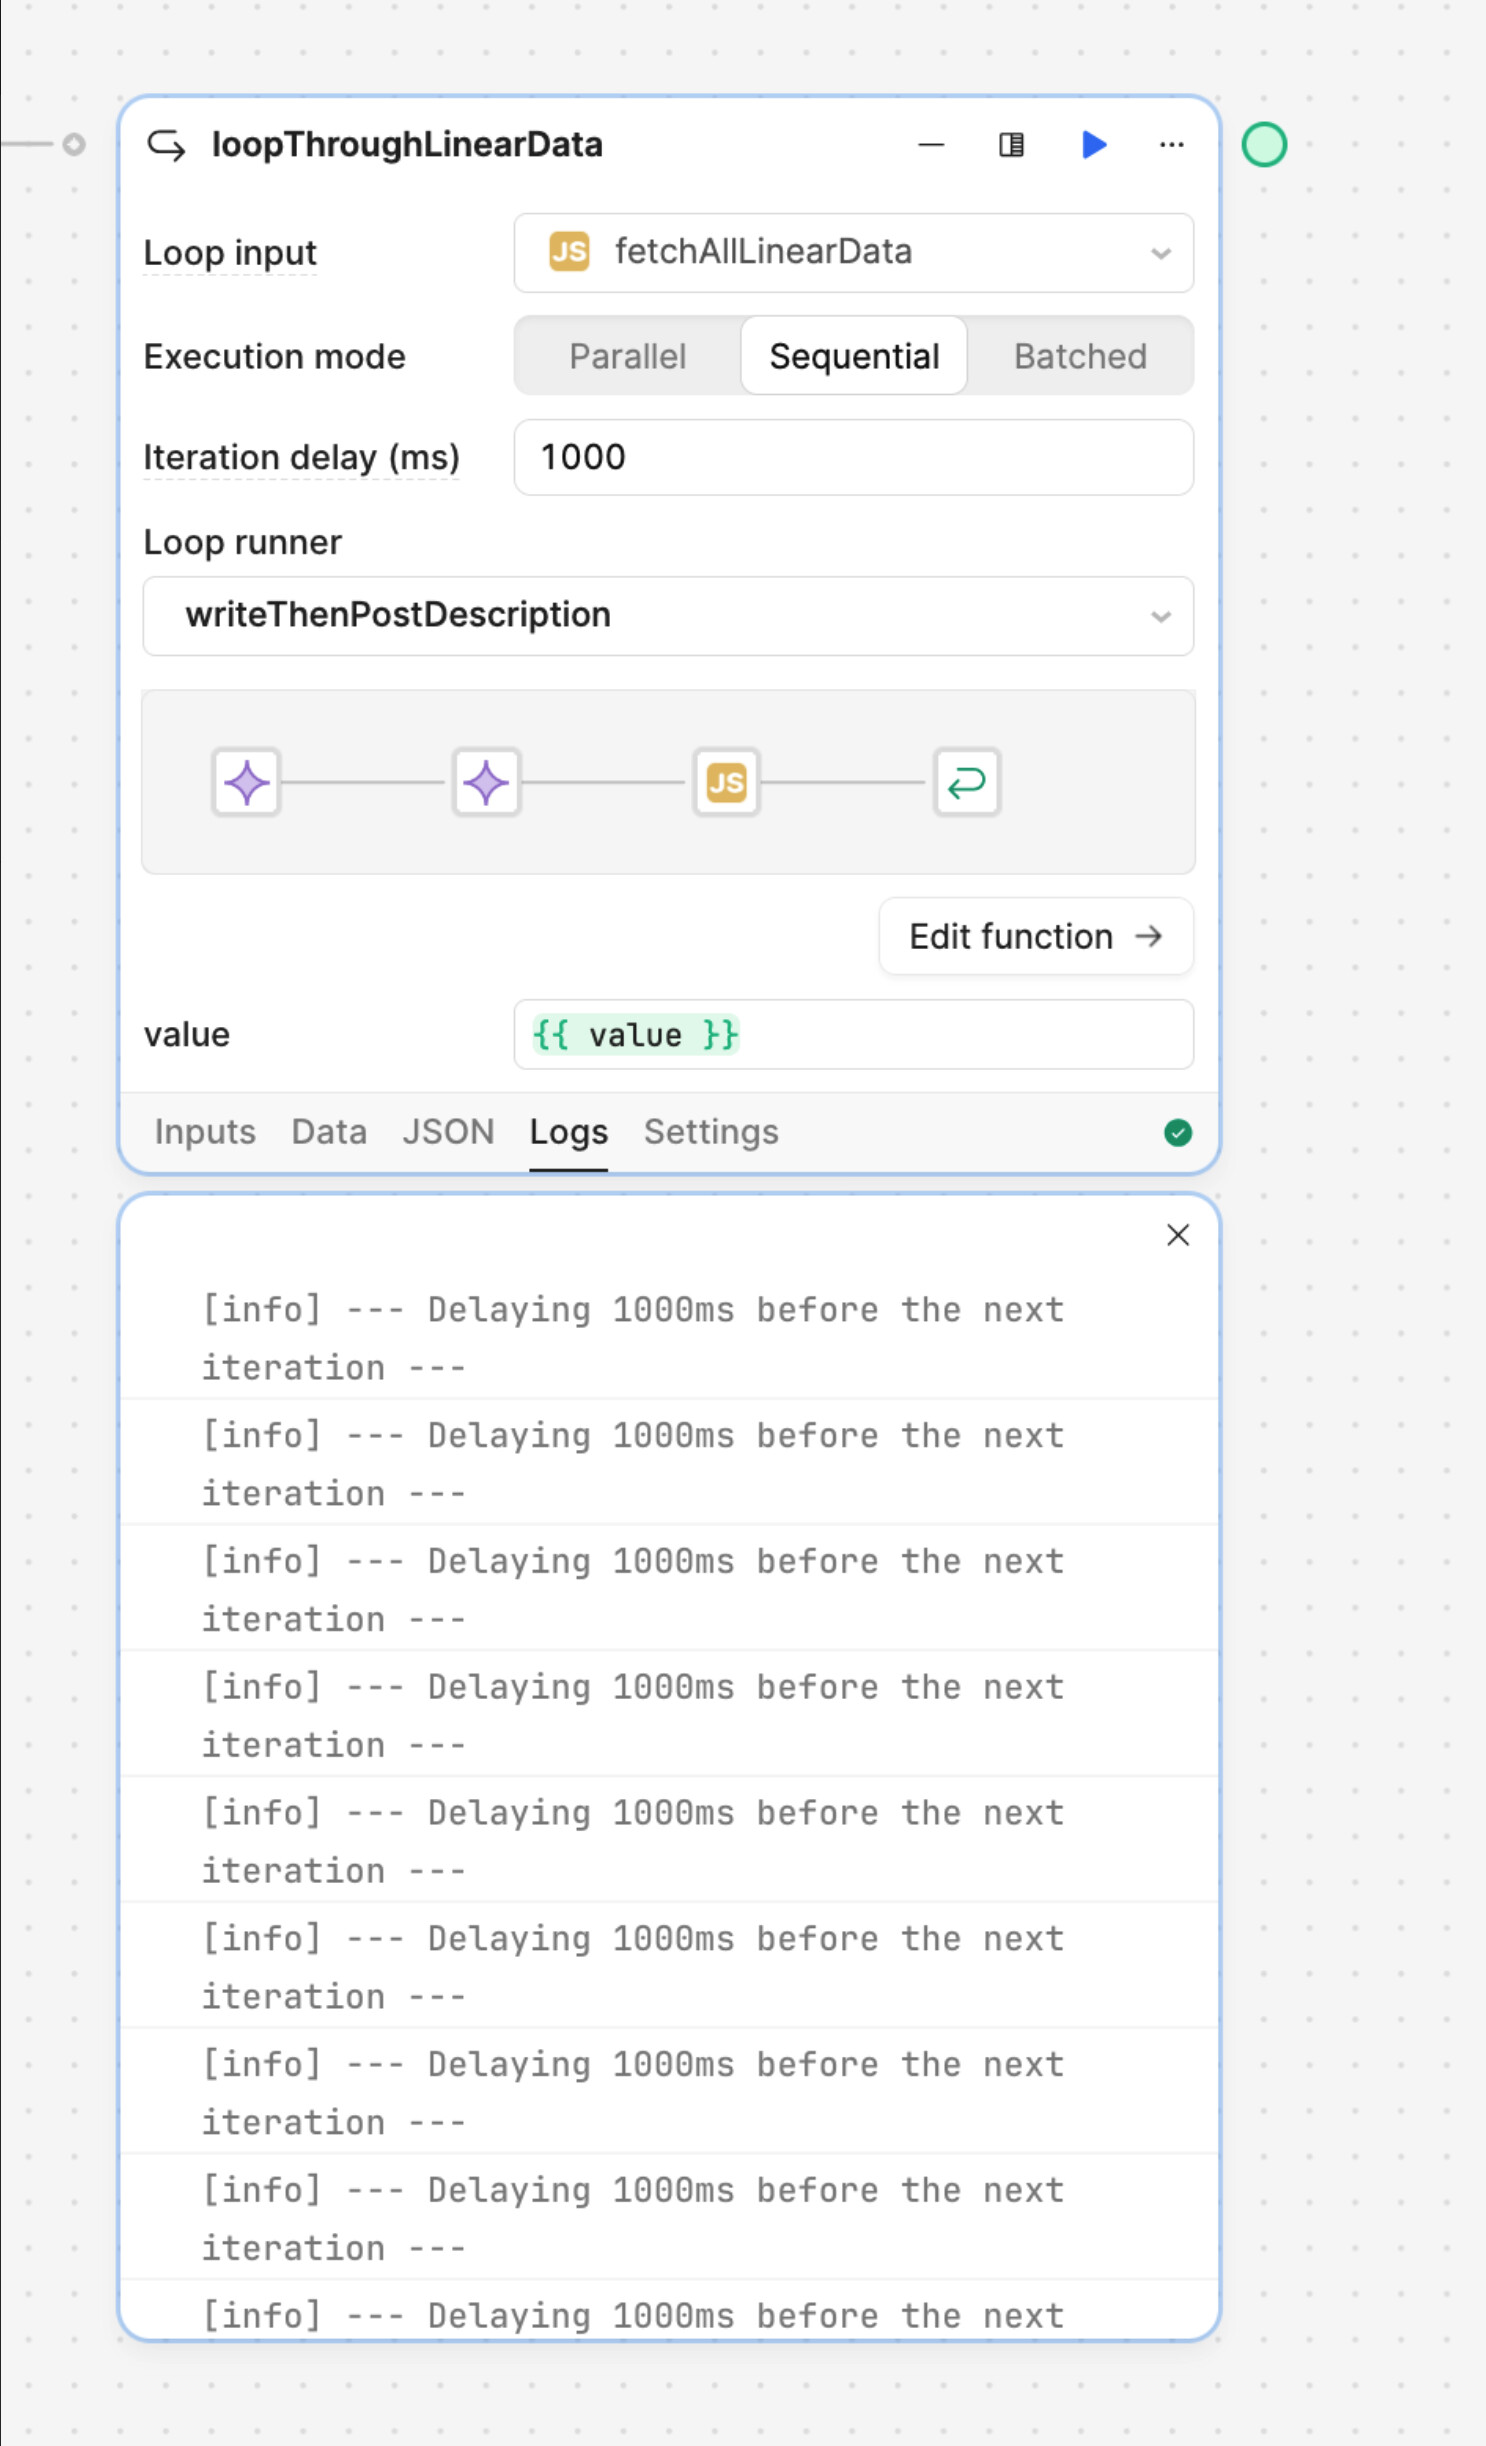Viewport: 1486px width, 2446px height.
Task: Open the three-dot more options menu
Action: click(x=1172, y=145)
